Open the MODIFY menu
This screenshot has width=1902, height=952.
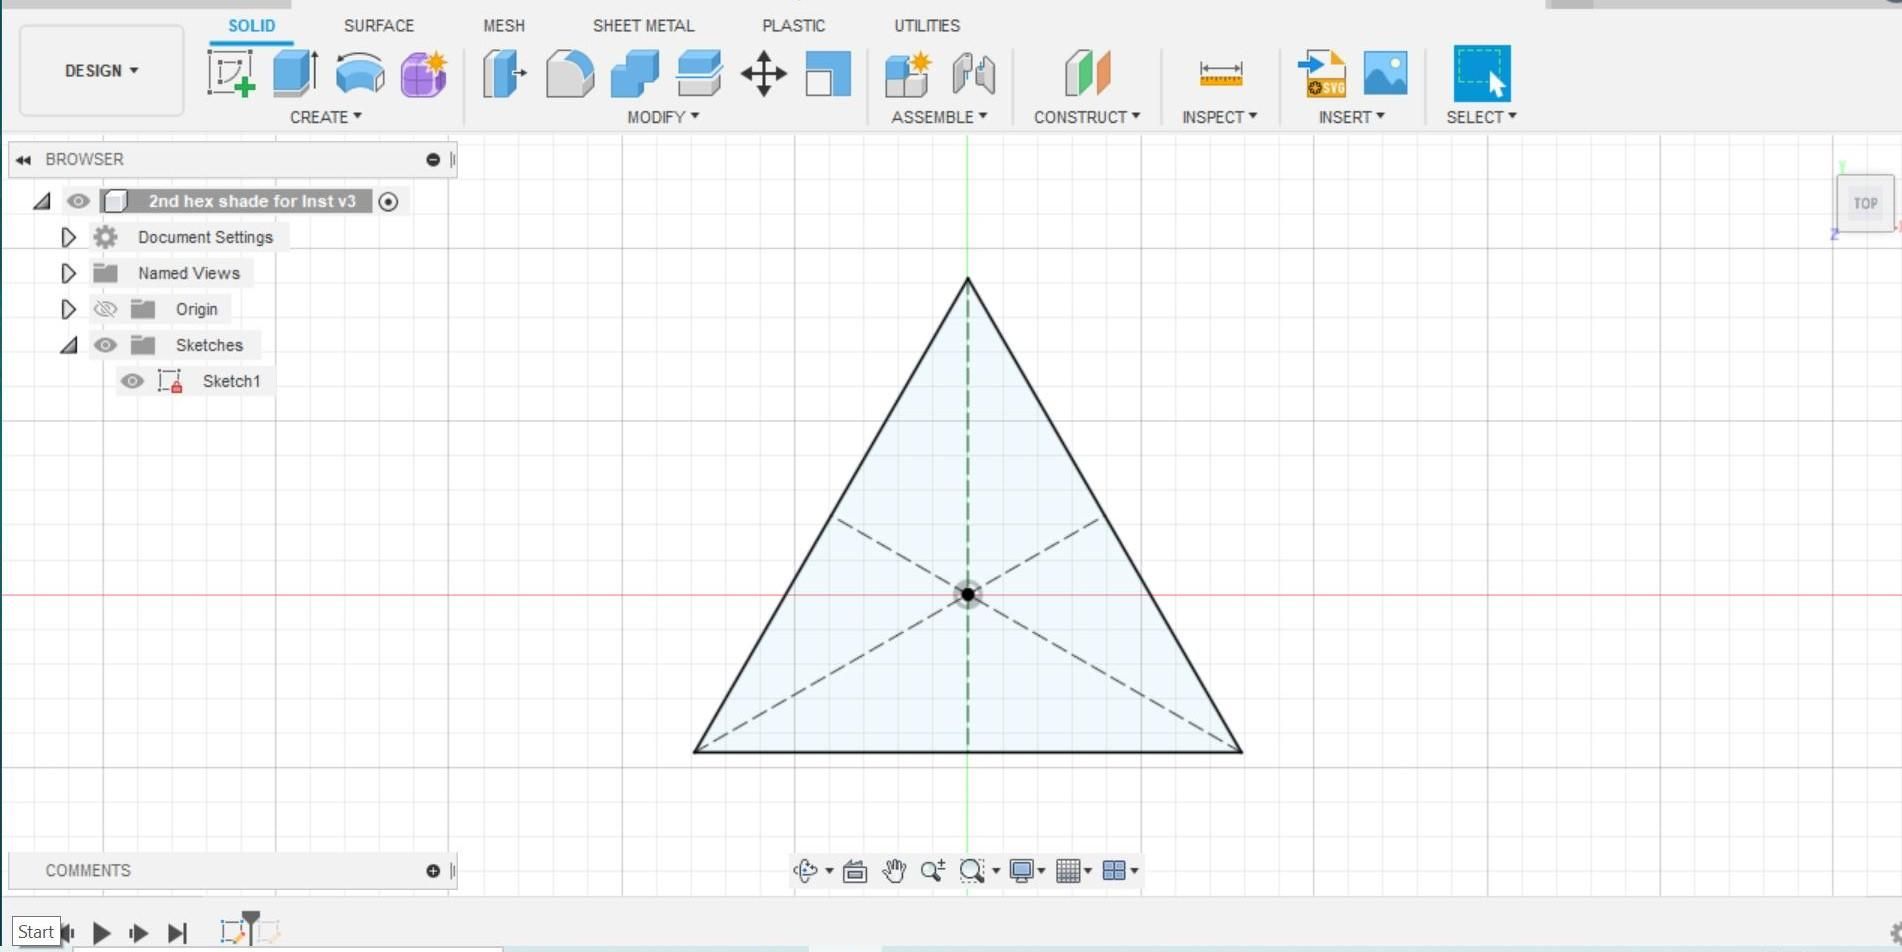[663, 117]
